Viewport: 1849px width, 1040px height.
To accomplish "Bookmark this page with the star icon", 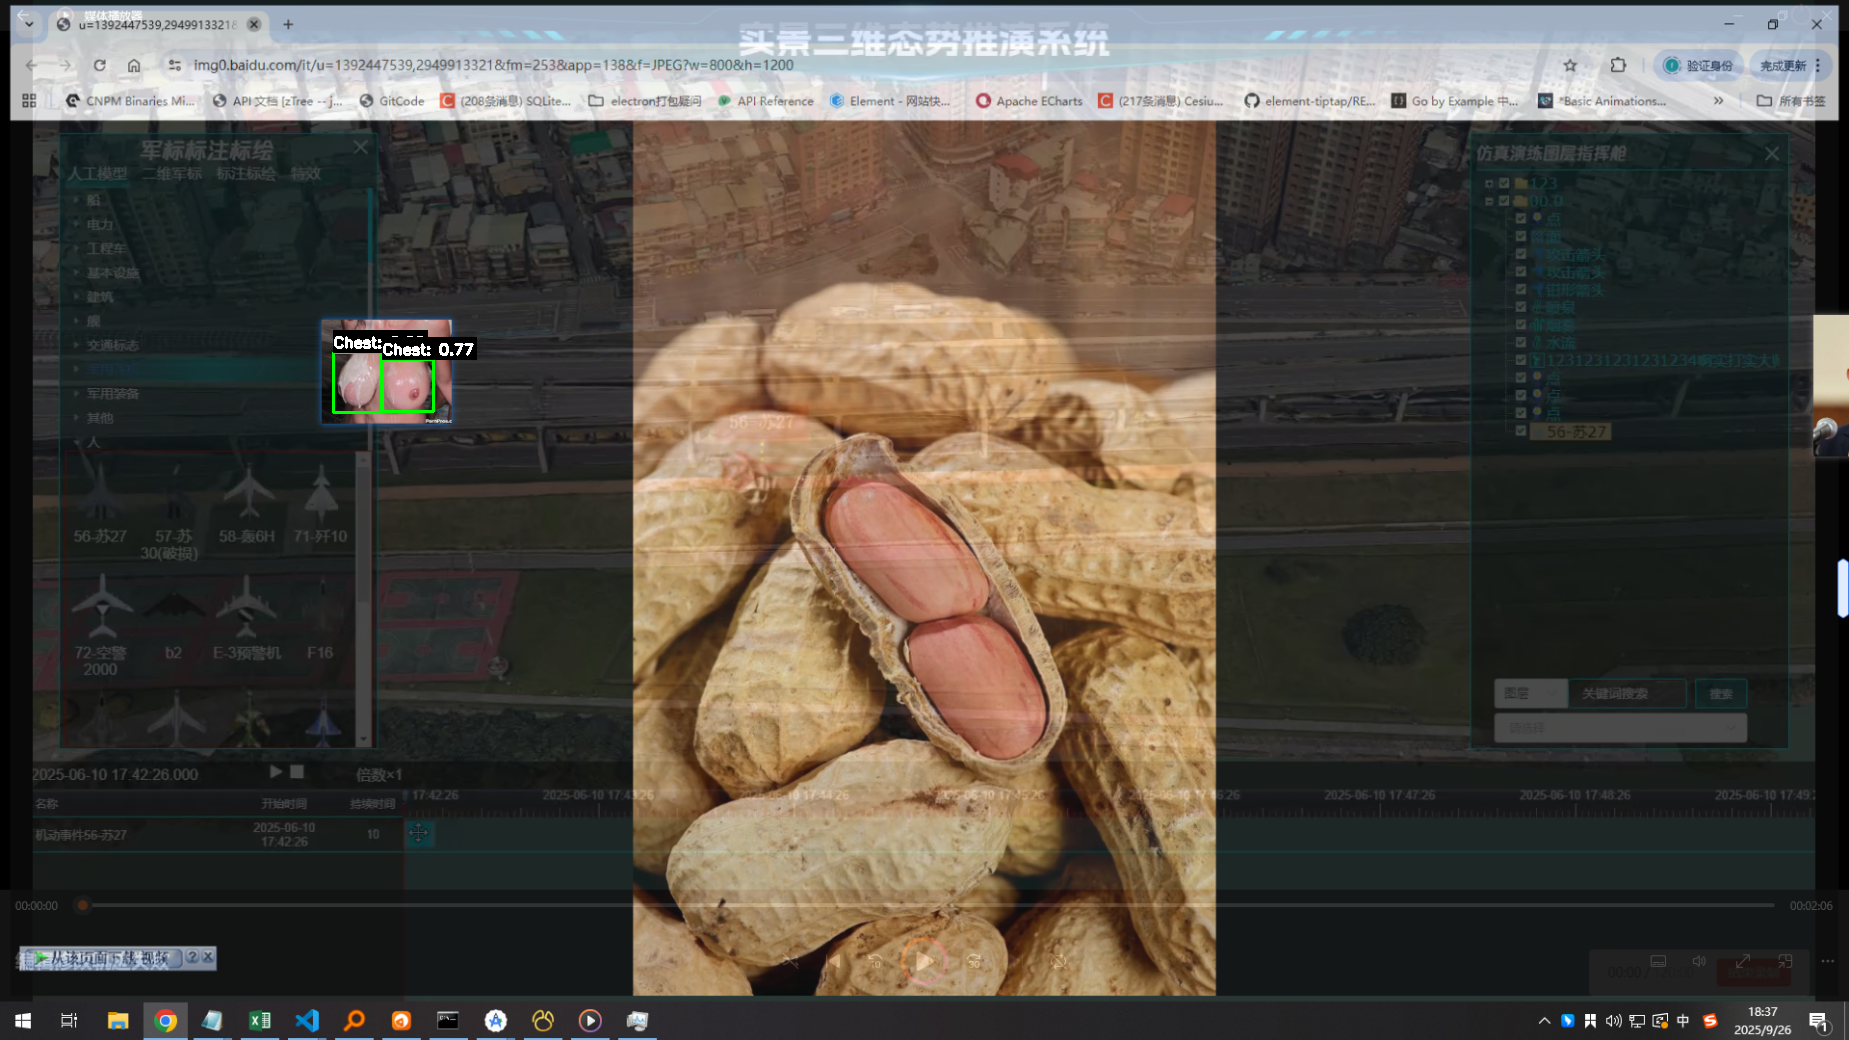I will (x=1570, y=65).
